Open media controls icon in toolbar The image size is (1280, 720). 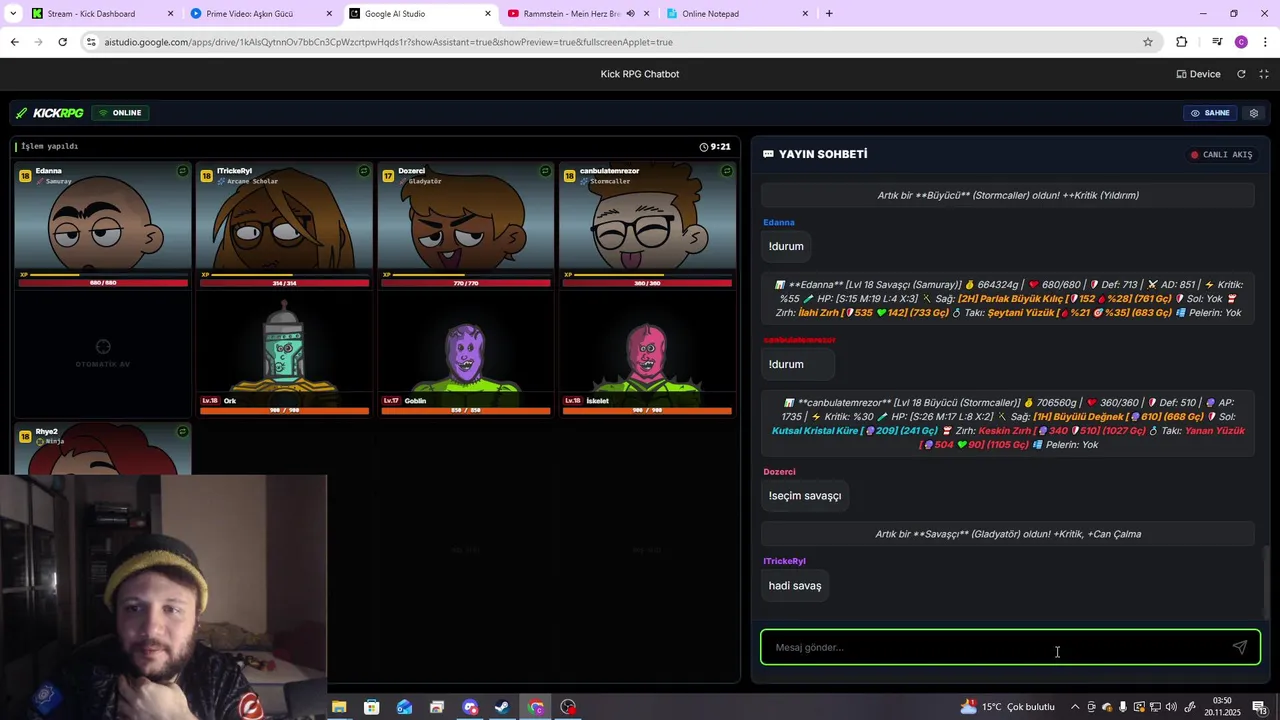coord(1217,42)
